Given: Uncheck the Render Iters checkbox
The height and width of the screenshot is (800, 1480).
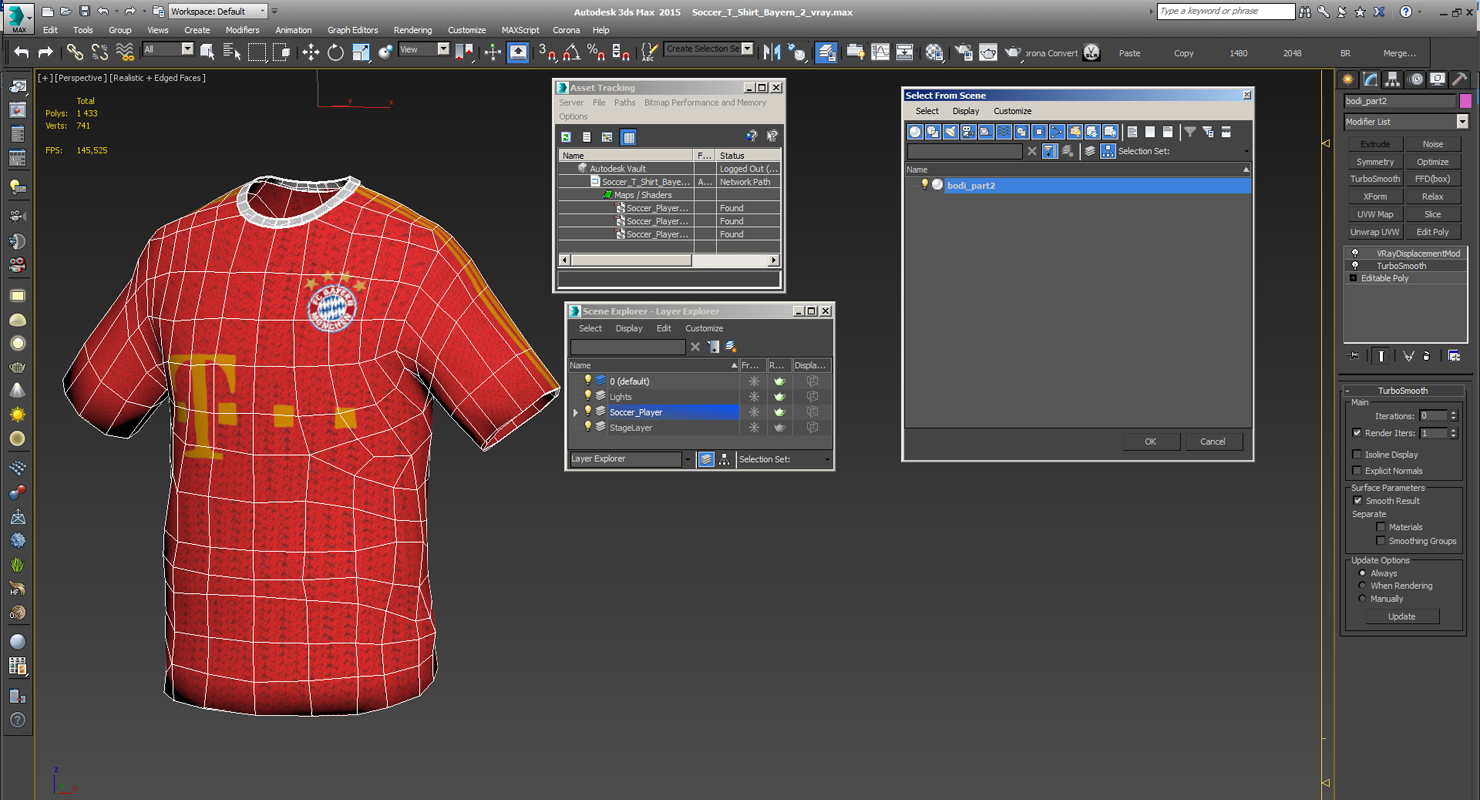Looking at the screenshot, I should [x=1357, y=433].
